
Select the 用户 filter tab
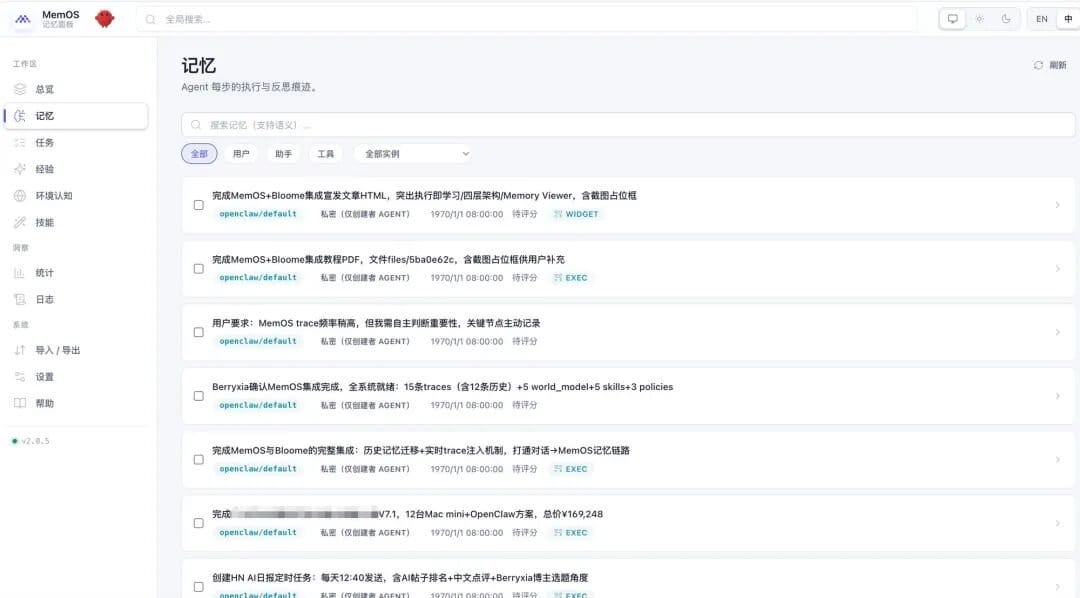(241, 154)
